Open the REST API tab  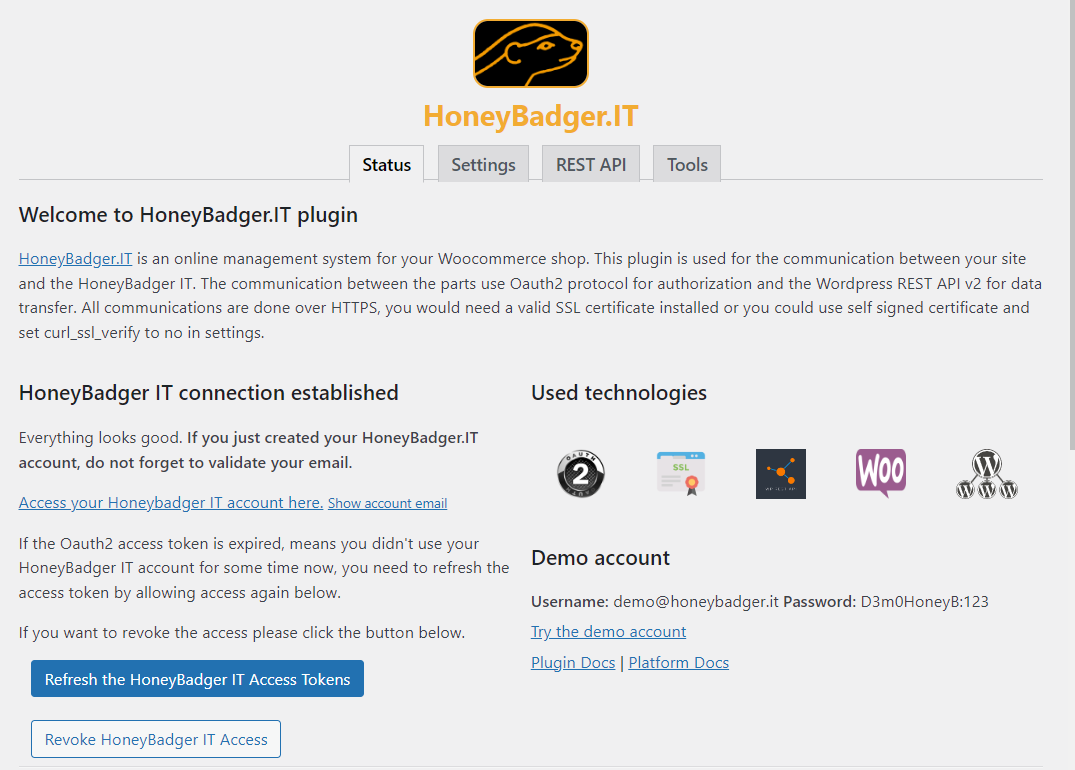pos(590,164)
